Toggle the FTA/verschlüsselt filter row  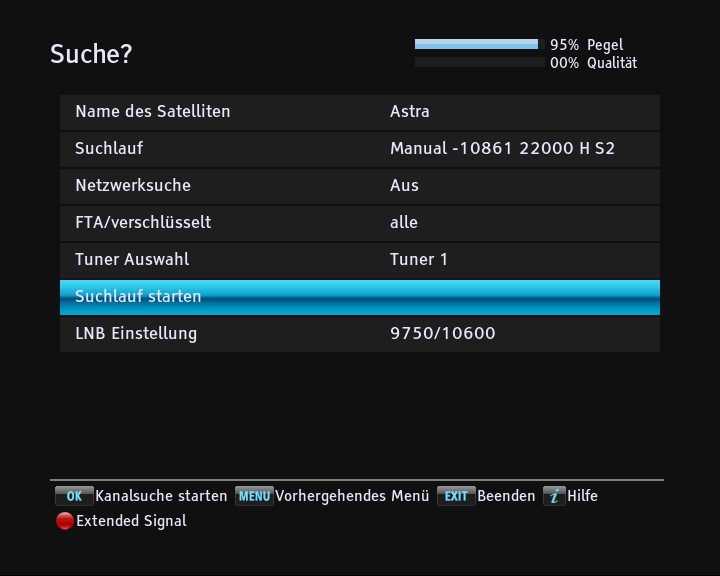pyautogui.click(x=359, y=223)
